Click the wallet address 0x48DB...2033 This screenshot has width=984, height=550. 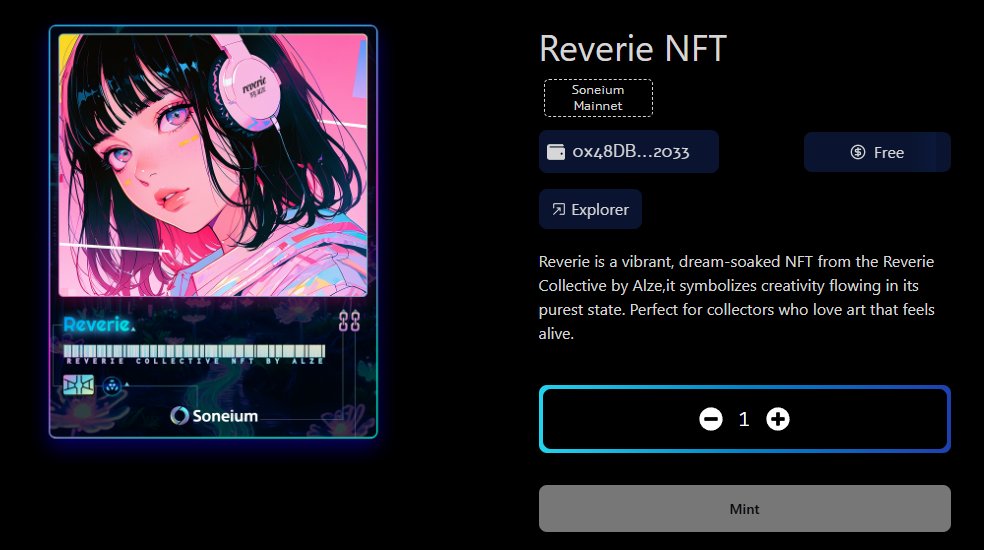pyautogui.click(x=628, y=151)
